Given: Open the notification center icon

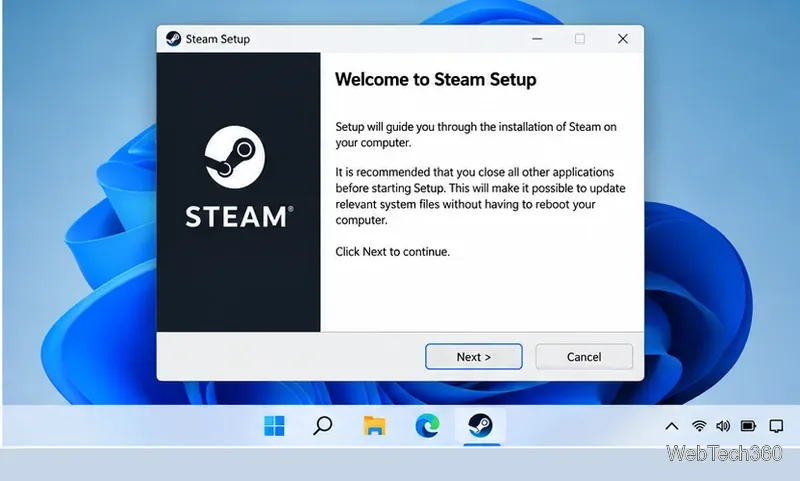Looking at the screenshot, I should [x=776, y=425].
